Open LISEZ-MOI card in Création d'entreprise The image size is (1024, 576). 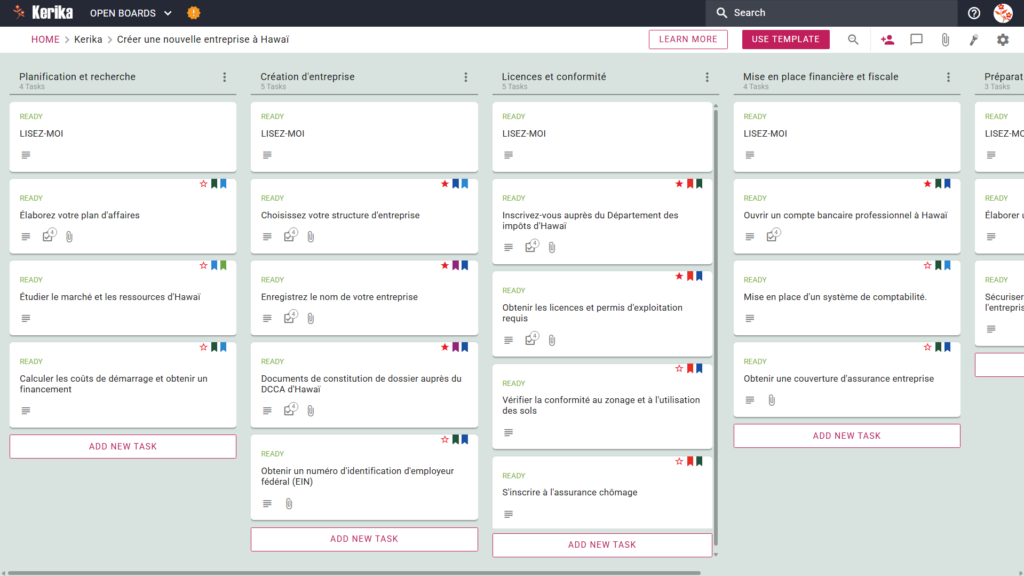[x=364, y=137]
